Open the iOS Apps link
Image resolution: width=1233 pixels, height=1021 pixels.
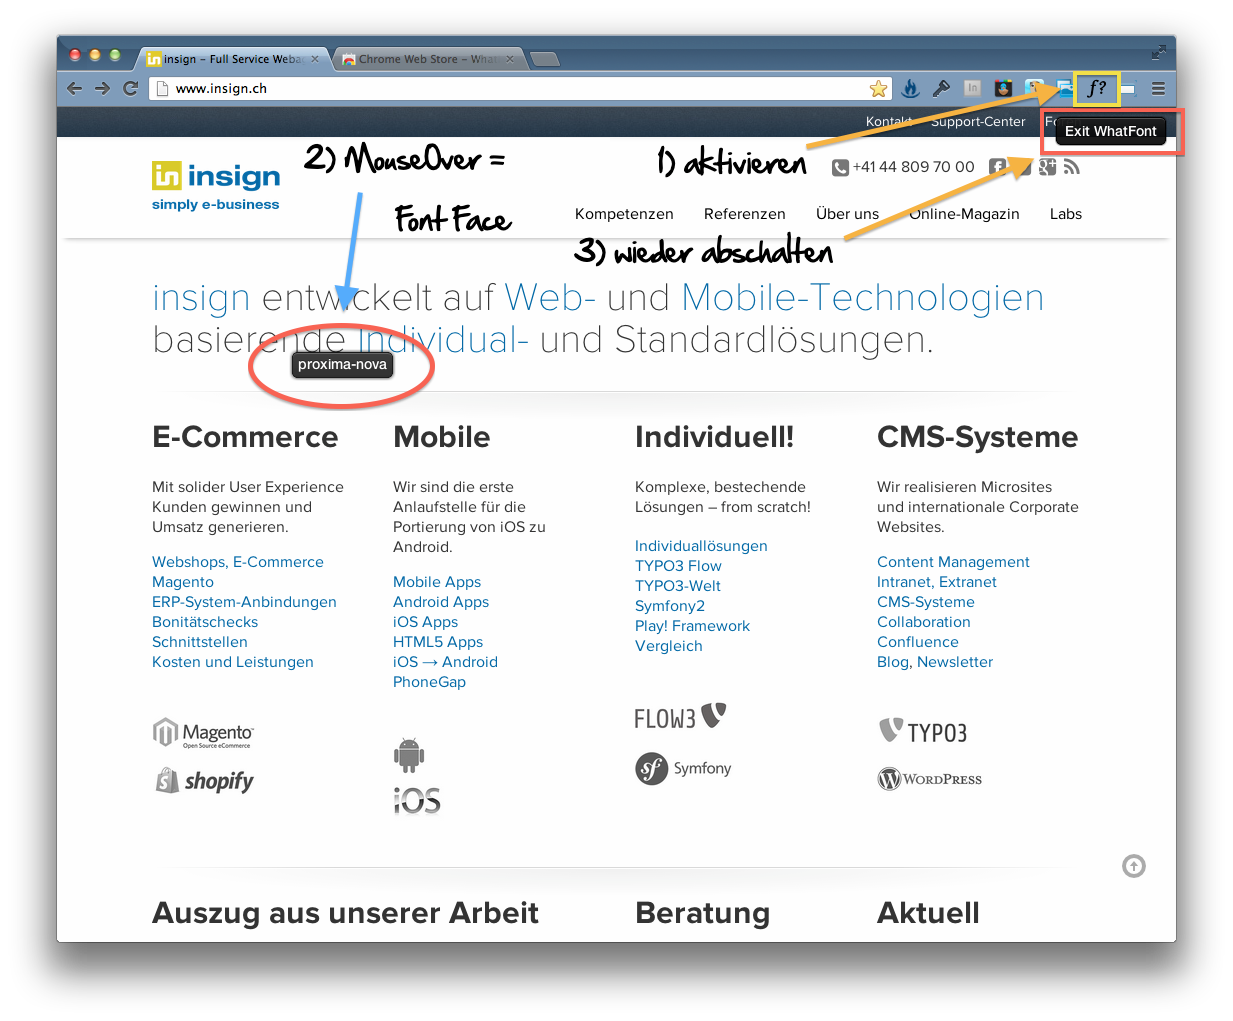425,622
